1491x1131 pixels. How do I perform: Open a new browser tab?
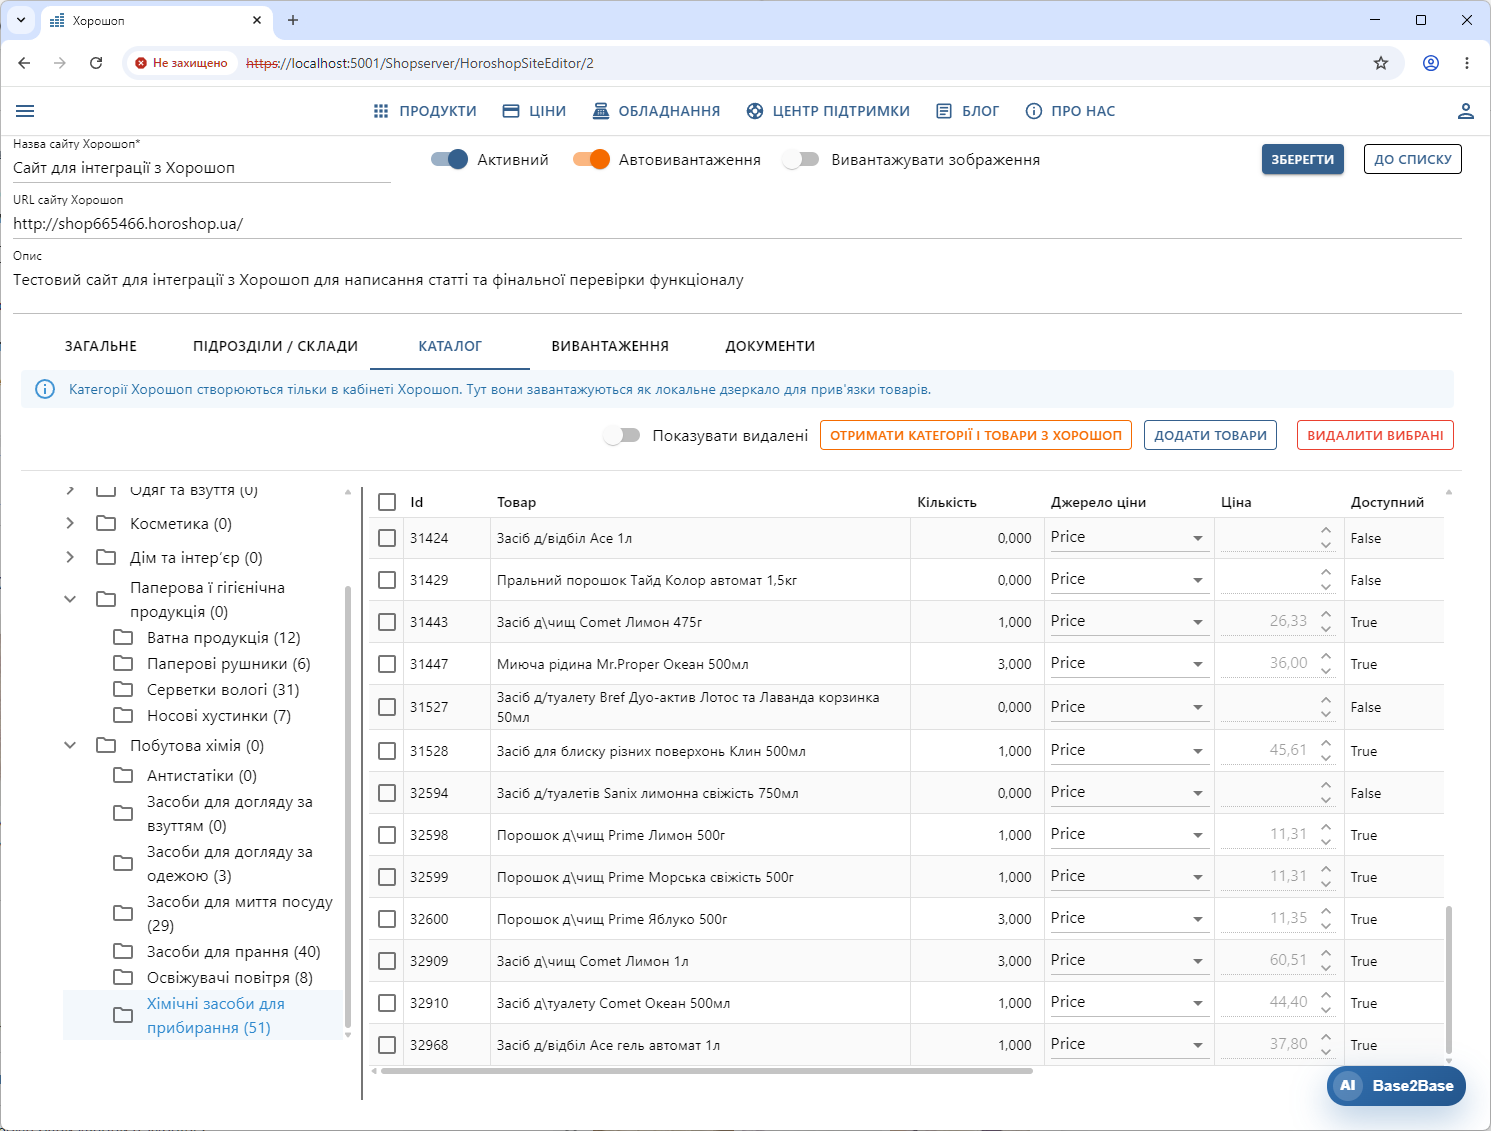coord(293,20)
